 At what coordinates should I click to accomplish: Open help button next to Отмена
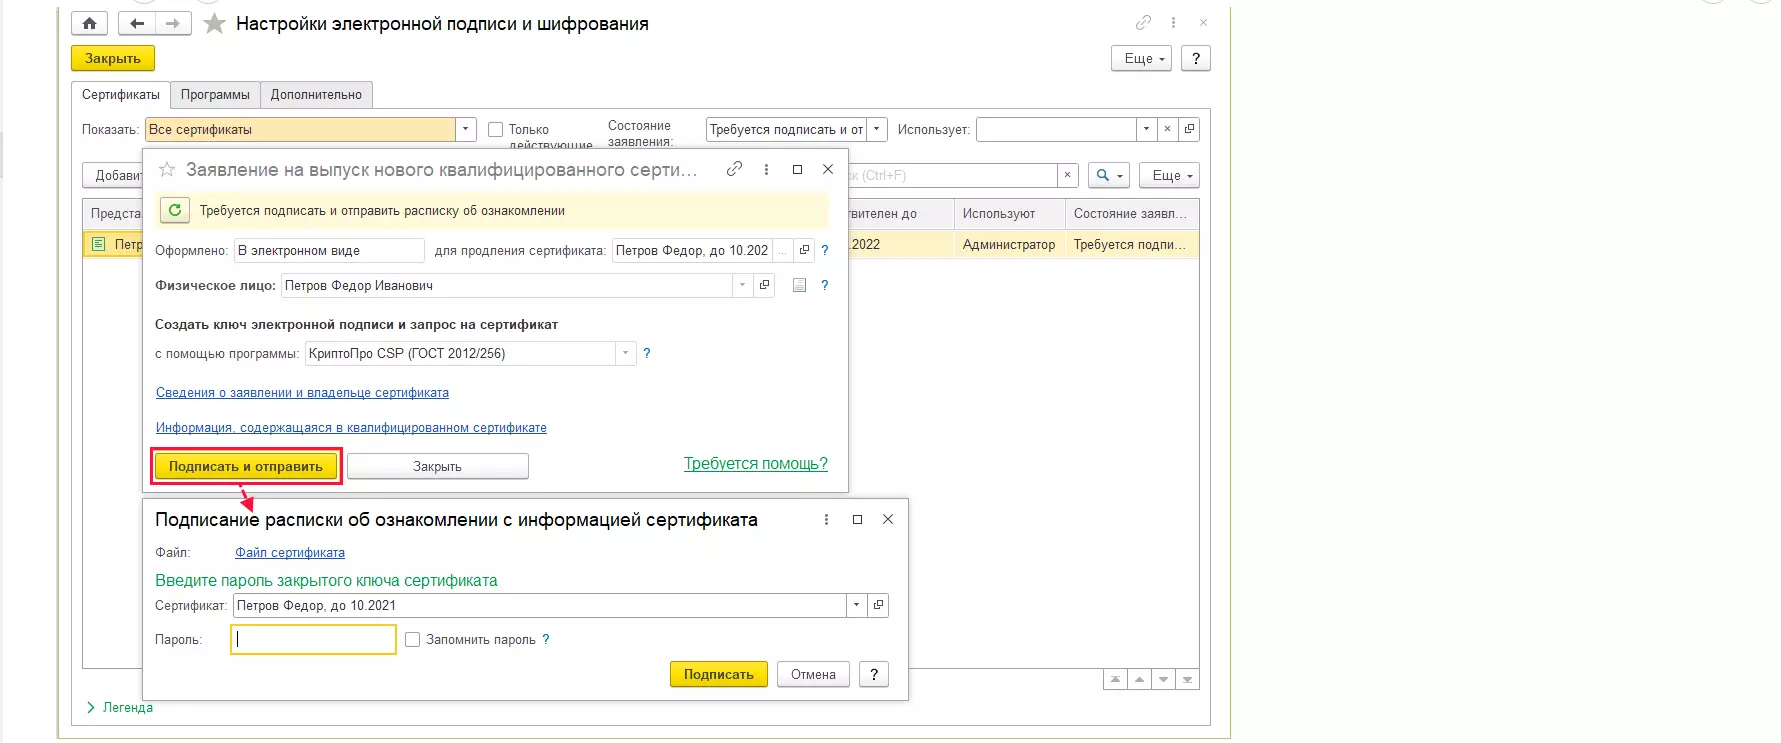pyautogui.click(x=873, y=674)
